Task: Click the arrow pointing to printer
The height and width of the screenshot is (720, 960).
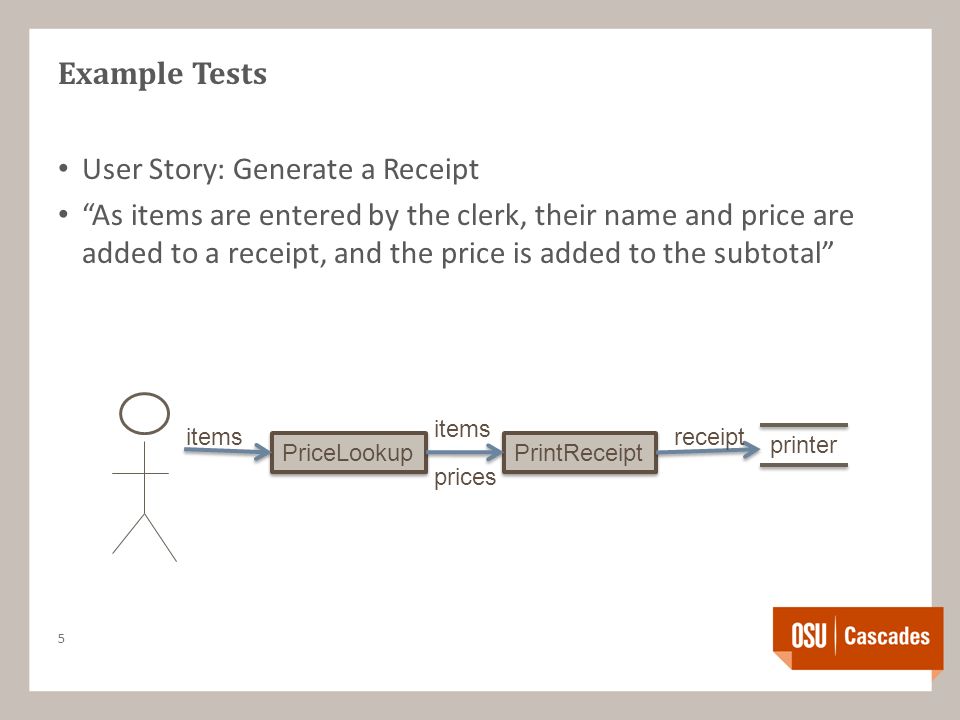Action: point(708,451)
